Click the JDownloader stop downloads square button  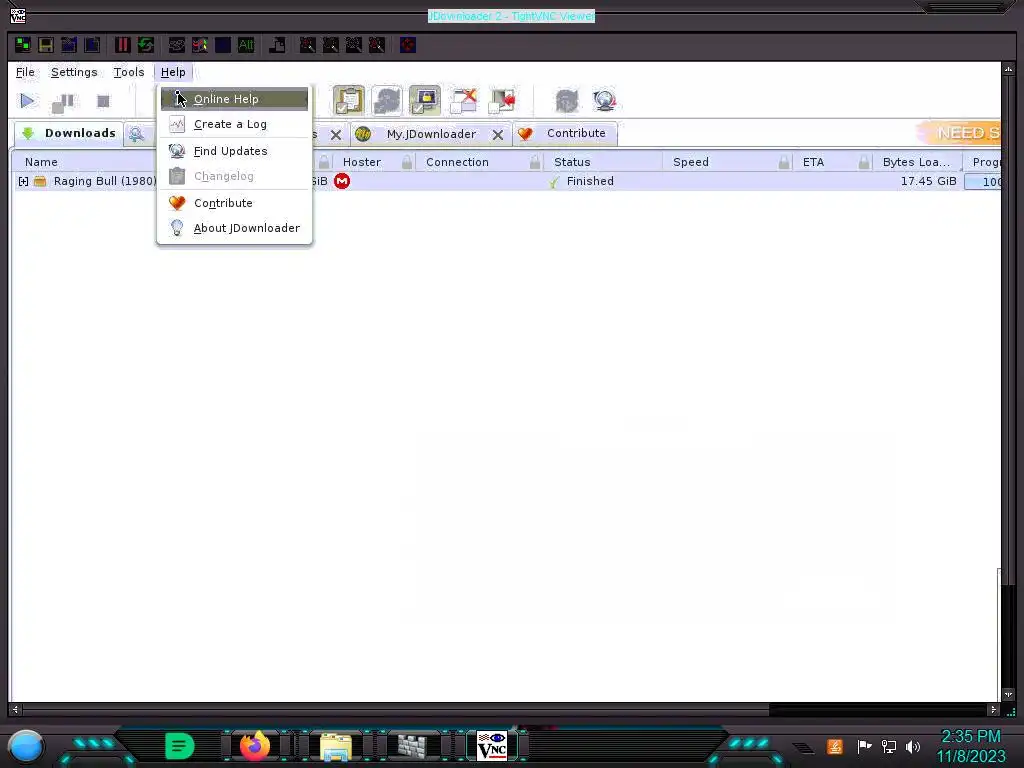pyautogui.click(x=103, y=101)
